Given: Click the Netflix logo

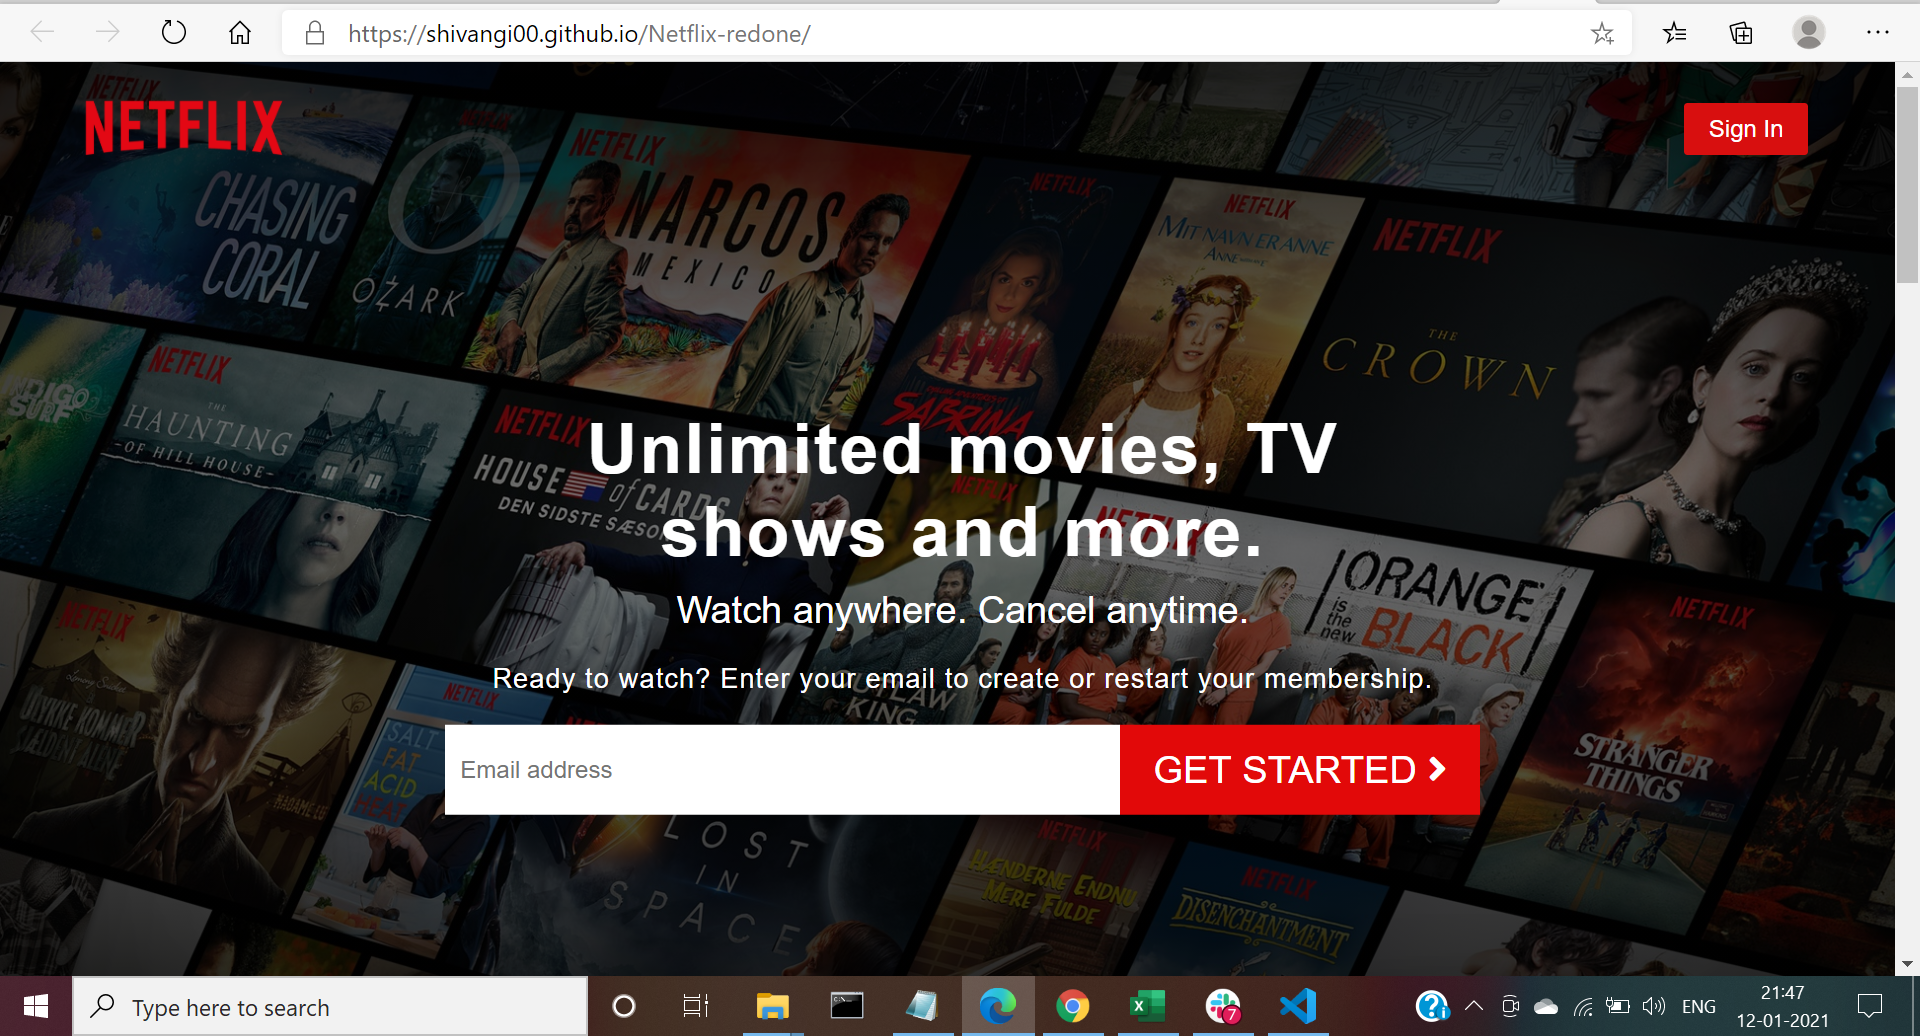Looking at the screenshot, I should (183, 127).
